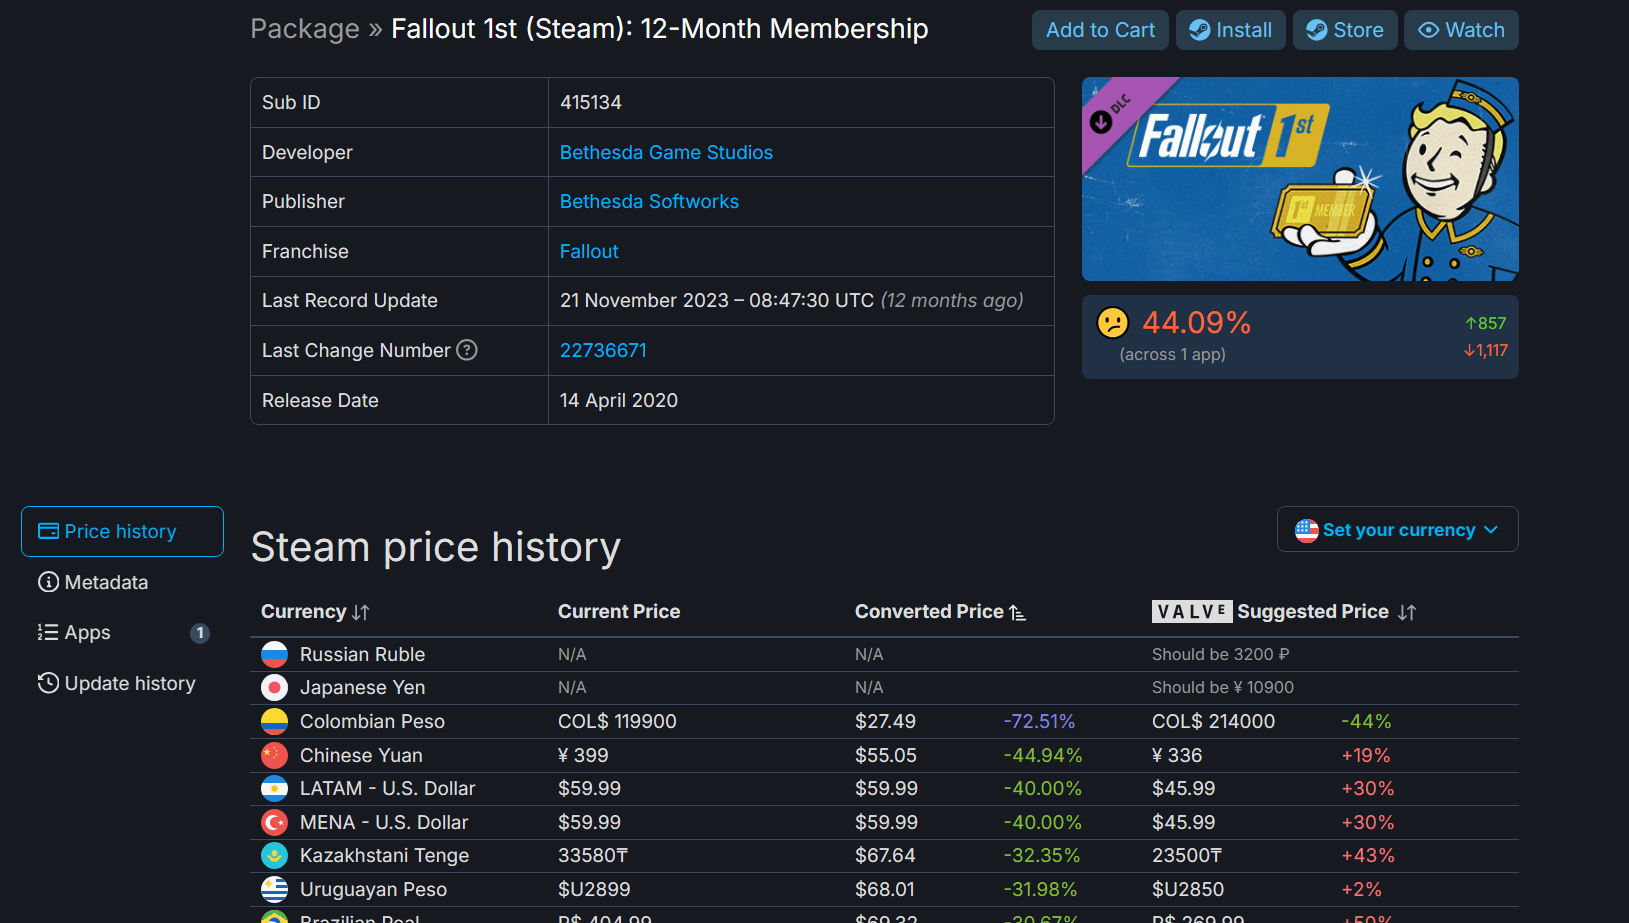
Task: Click the Fallout 1st banner image
Action: pyautogui.click(x=1300, y=179)
